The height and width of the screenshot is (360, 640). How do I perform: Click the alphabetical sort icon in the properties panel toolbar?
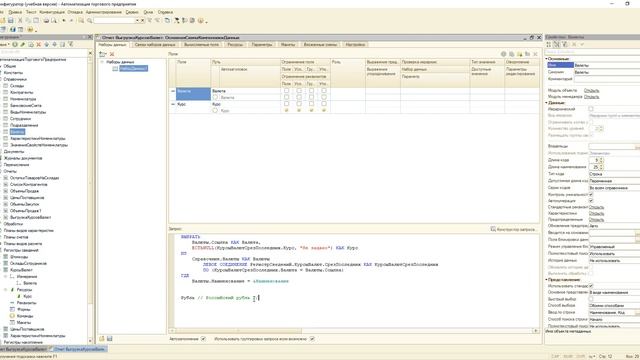point(556,44)
